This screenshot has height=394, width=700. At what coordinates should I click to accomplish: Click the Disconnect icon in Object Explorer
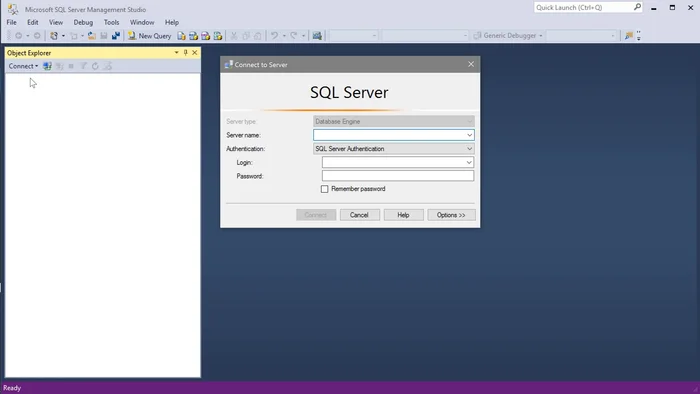tap(59, 66)
